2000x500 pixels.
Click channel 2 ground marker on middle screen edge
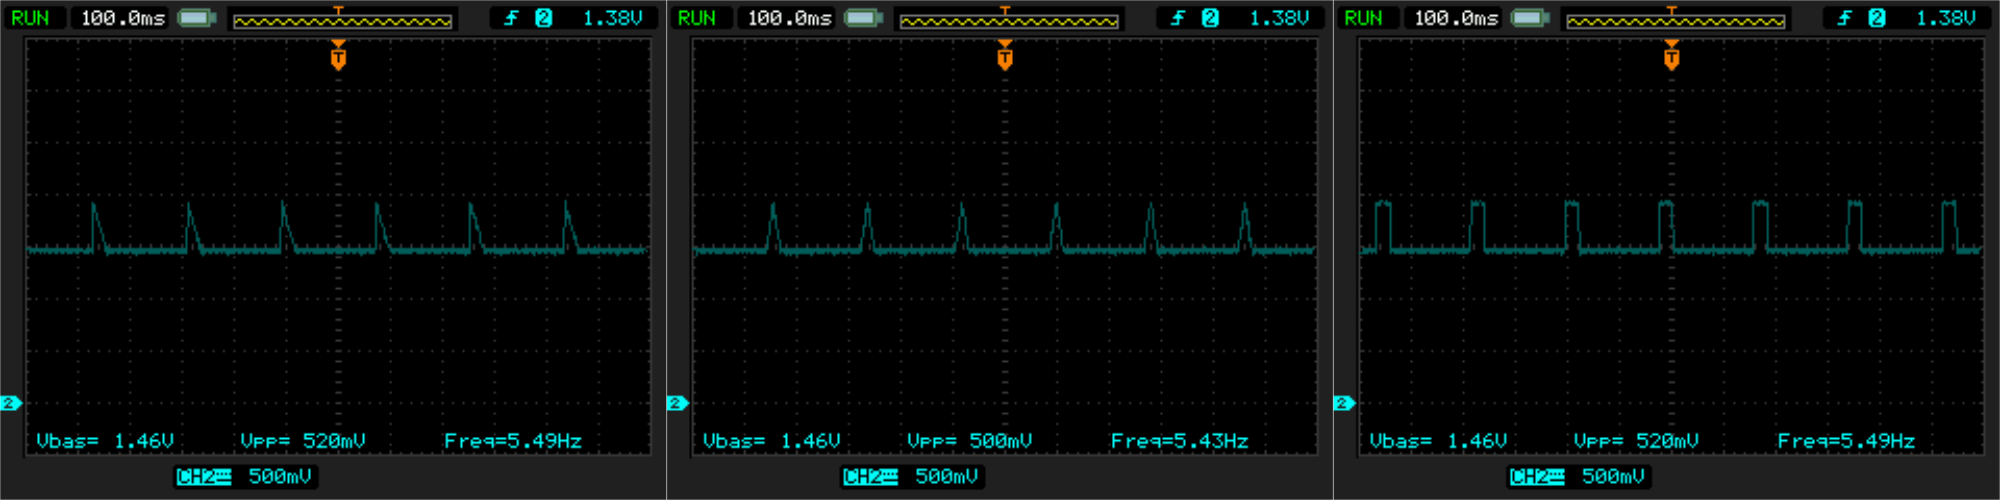pos(678,403)
